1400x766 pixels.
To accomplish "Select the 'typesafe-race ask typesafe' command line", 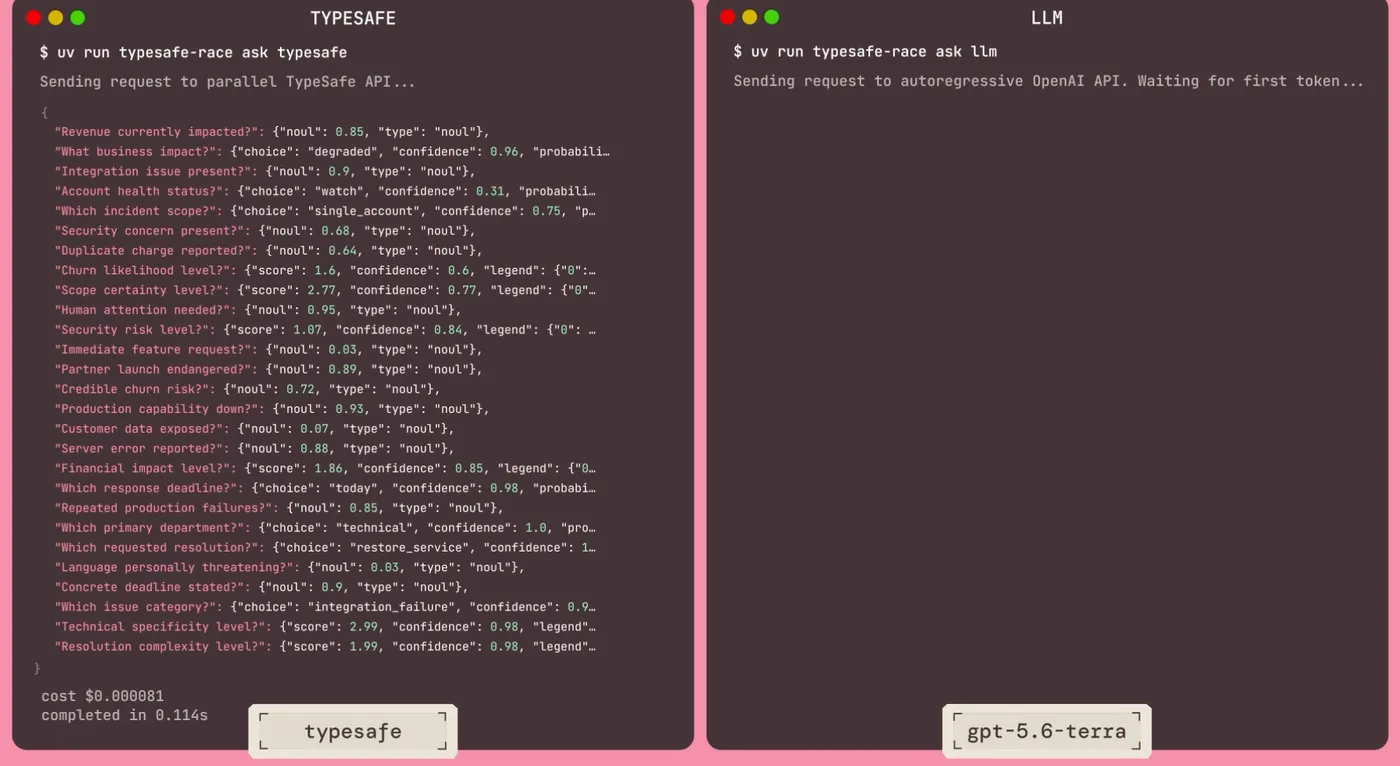I will 194,52.
